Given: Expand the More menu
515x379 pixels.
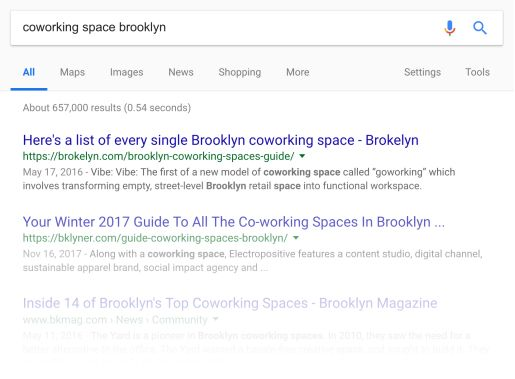Looking at the screenshot, I should [x=298, y=72].
